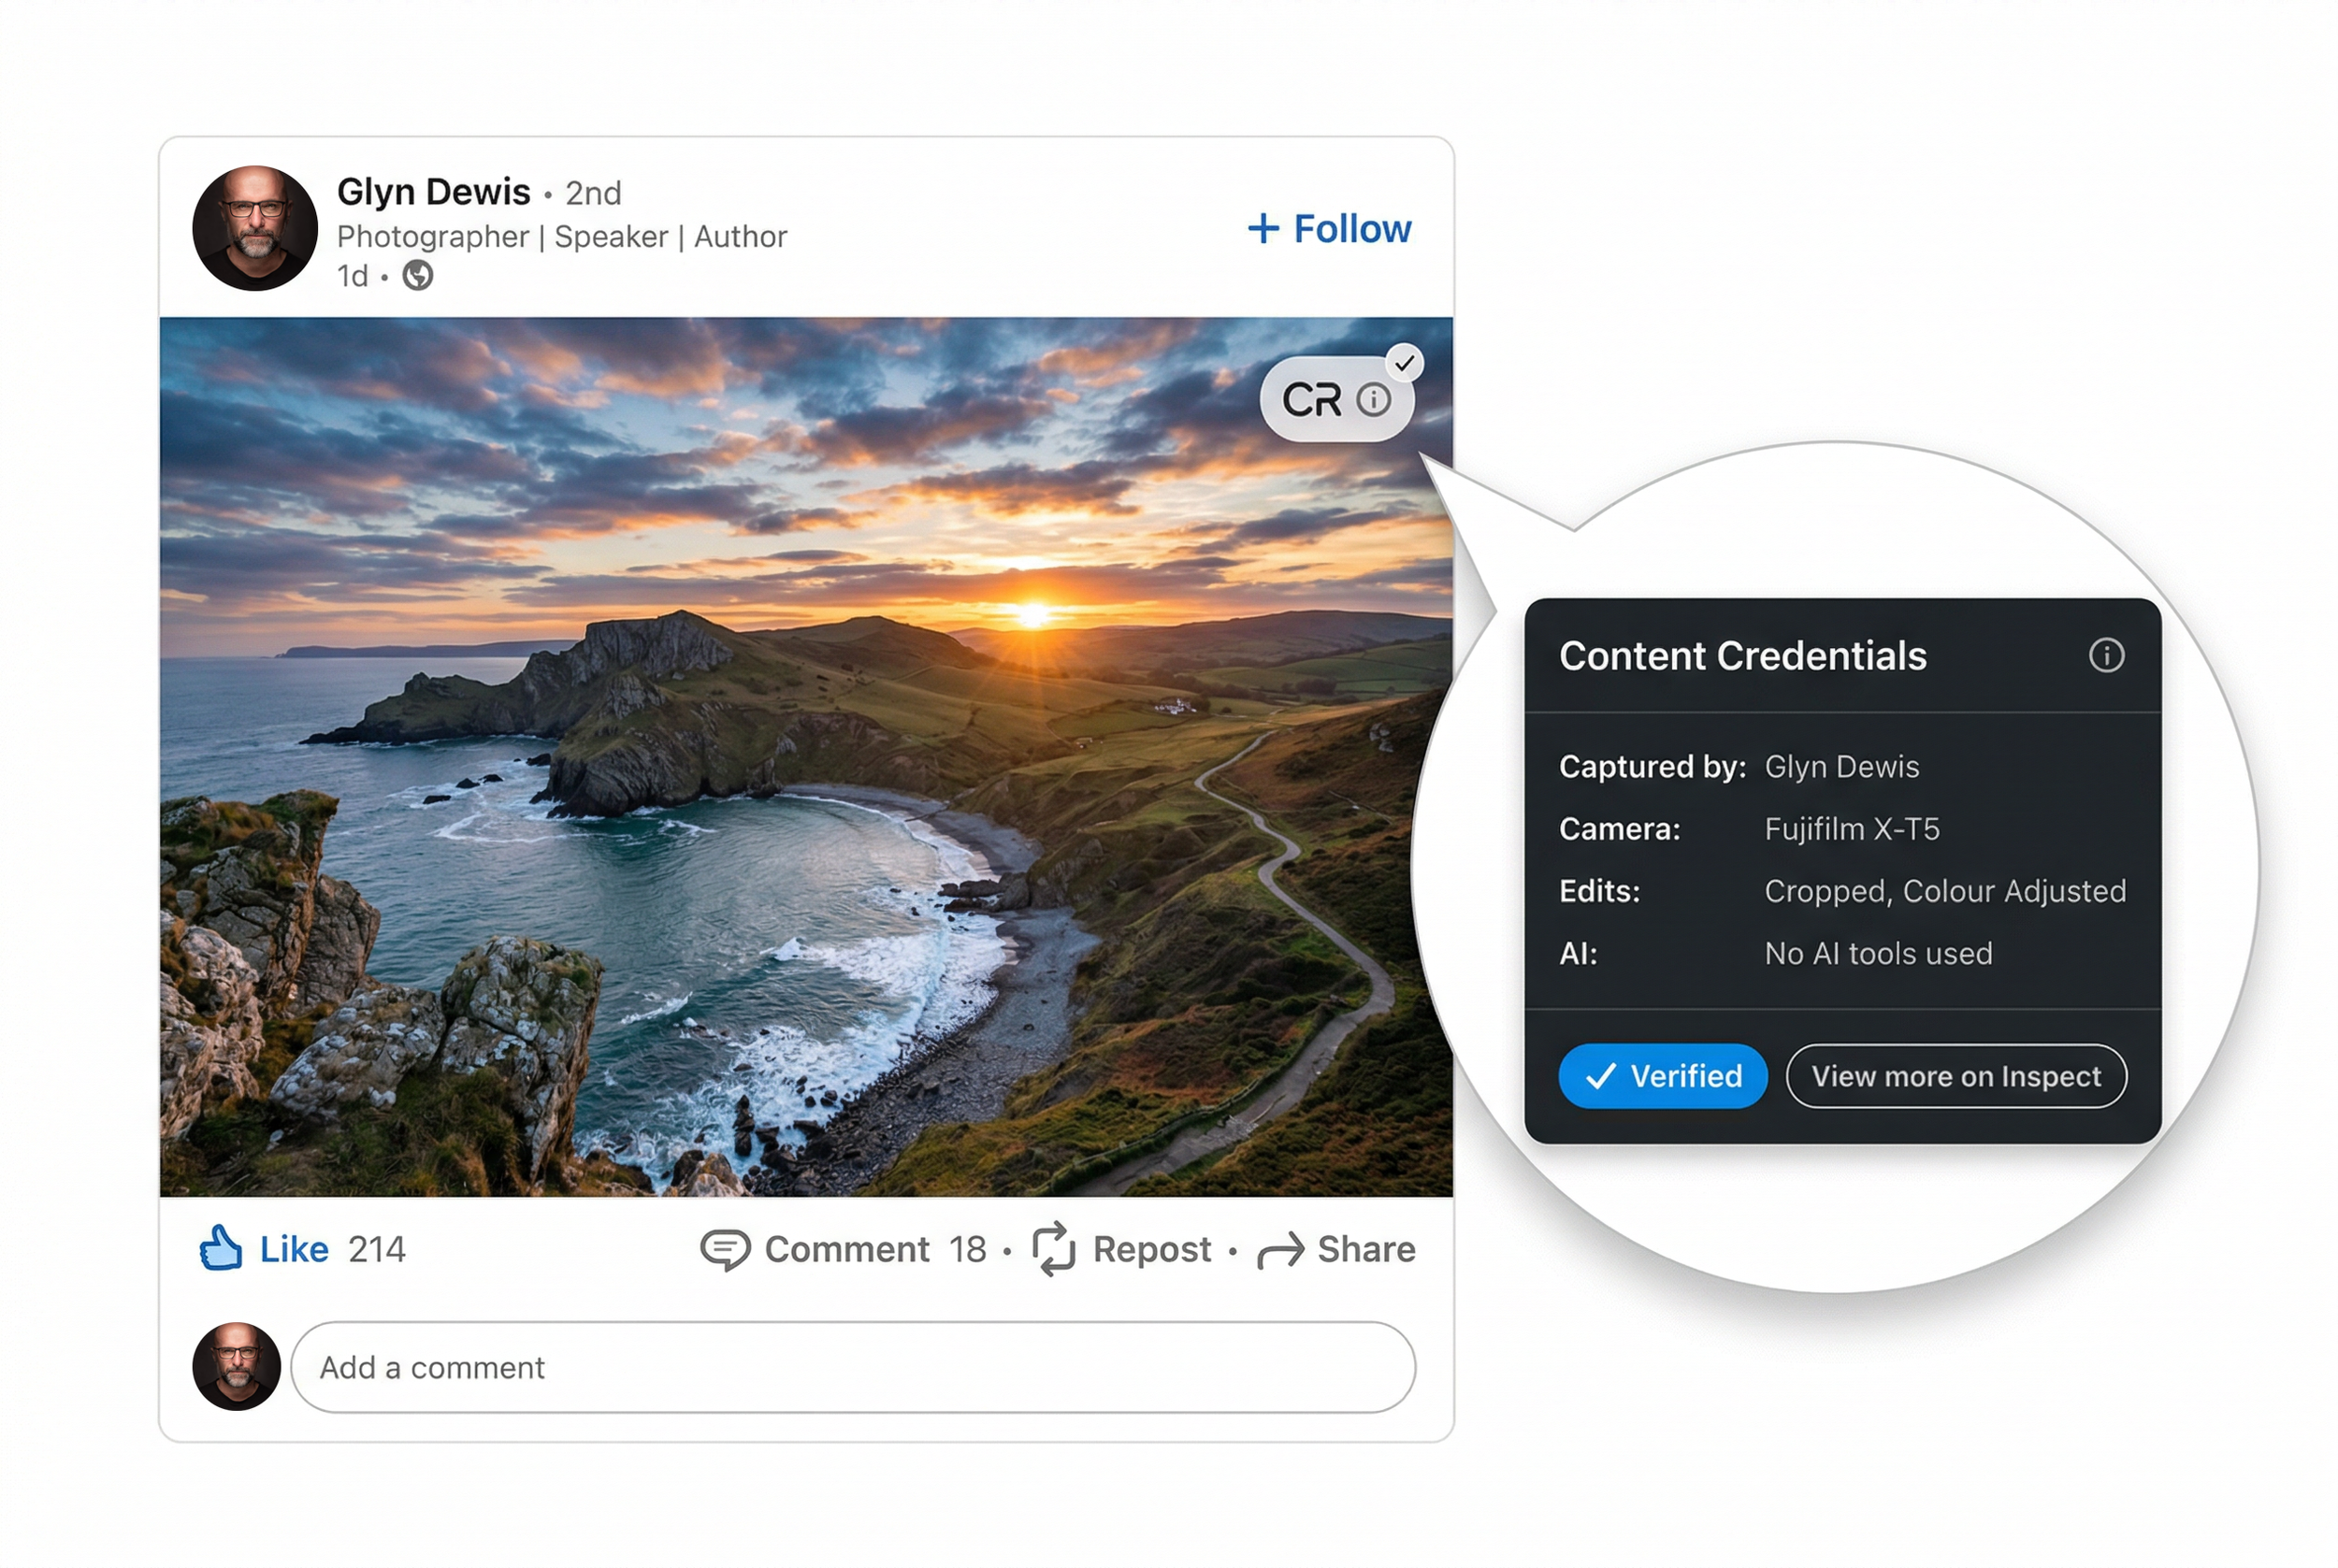Open the info icon inside the CR badge

[x=1374, y=399]
